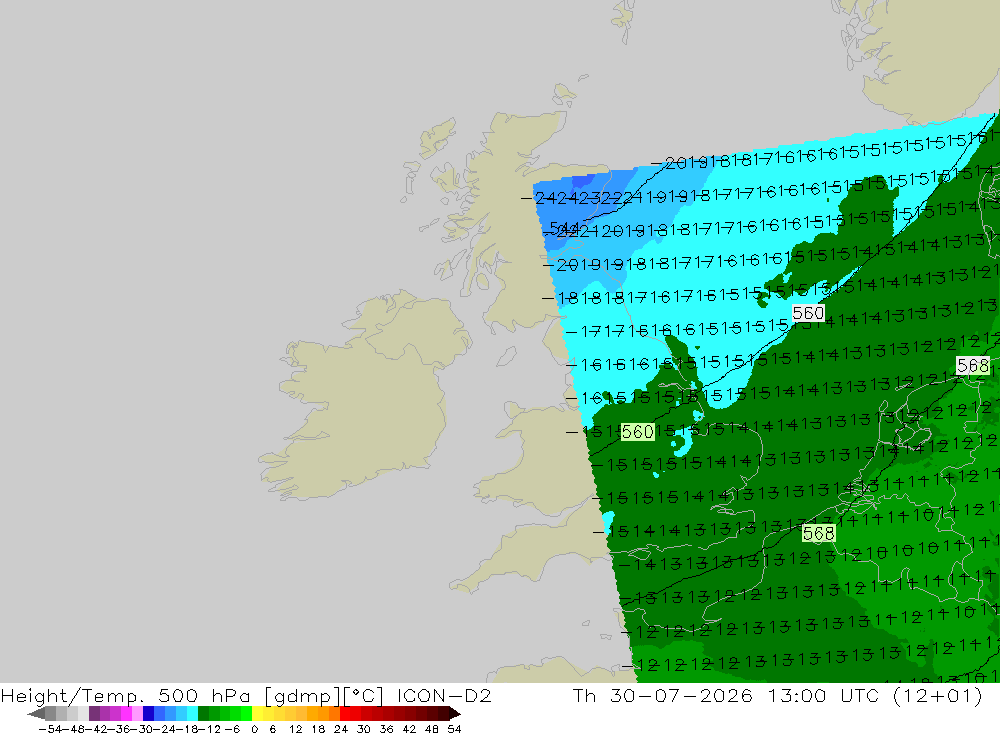Click the gray left arrow of color scale

tap(36, 713)
